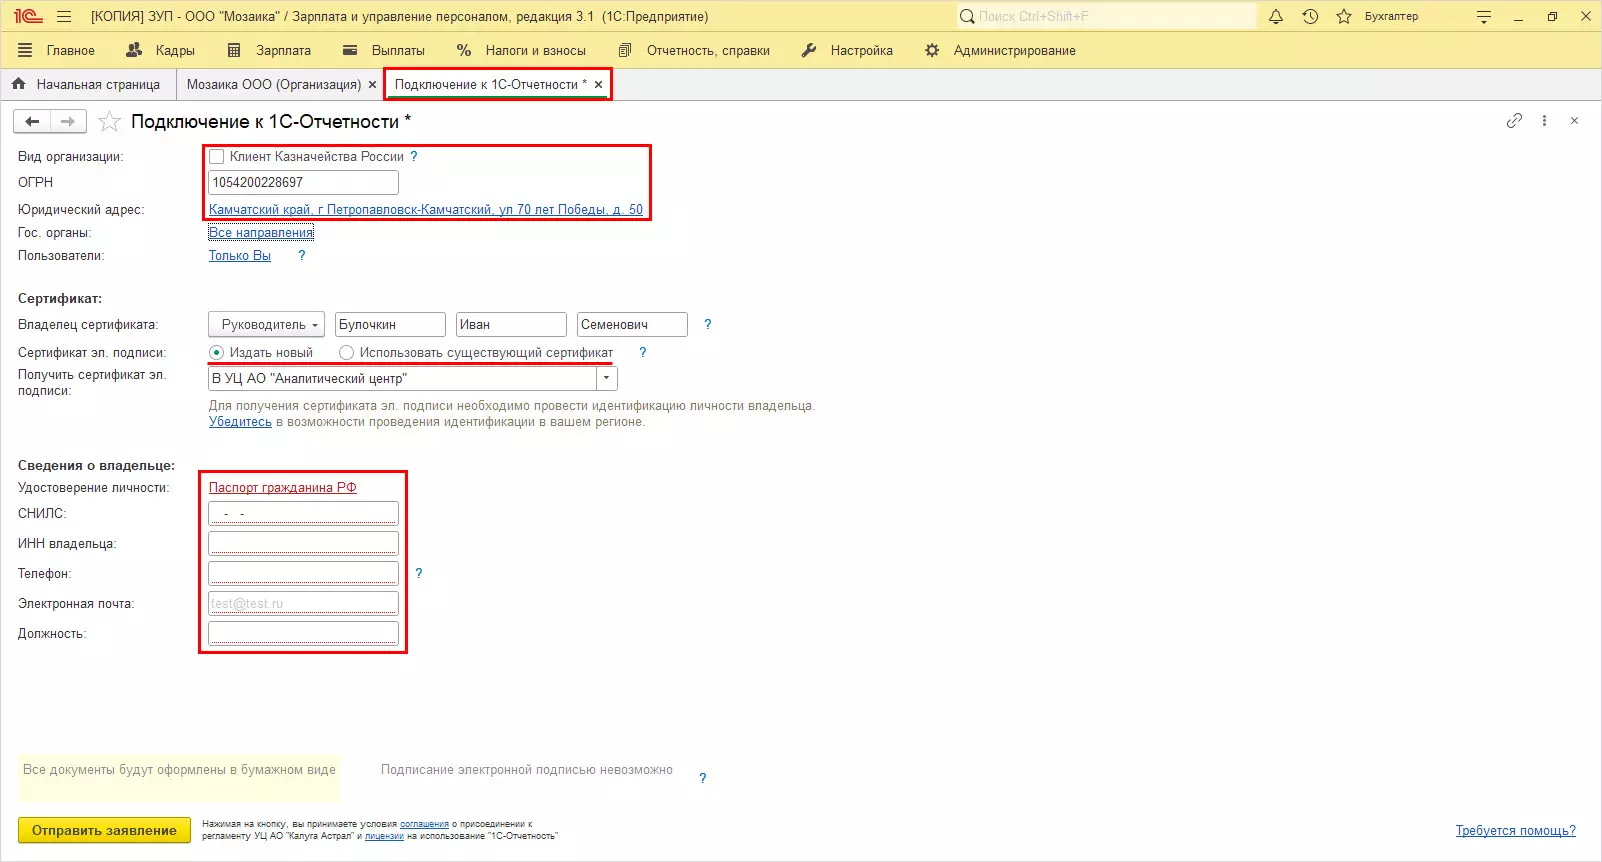The image size is (1602, 862).
Task: Open the Зарплата menu section
Action: pos(270,51)
